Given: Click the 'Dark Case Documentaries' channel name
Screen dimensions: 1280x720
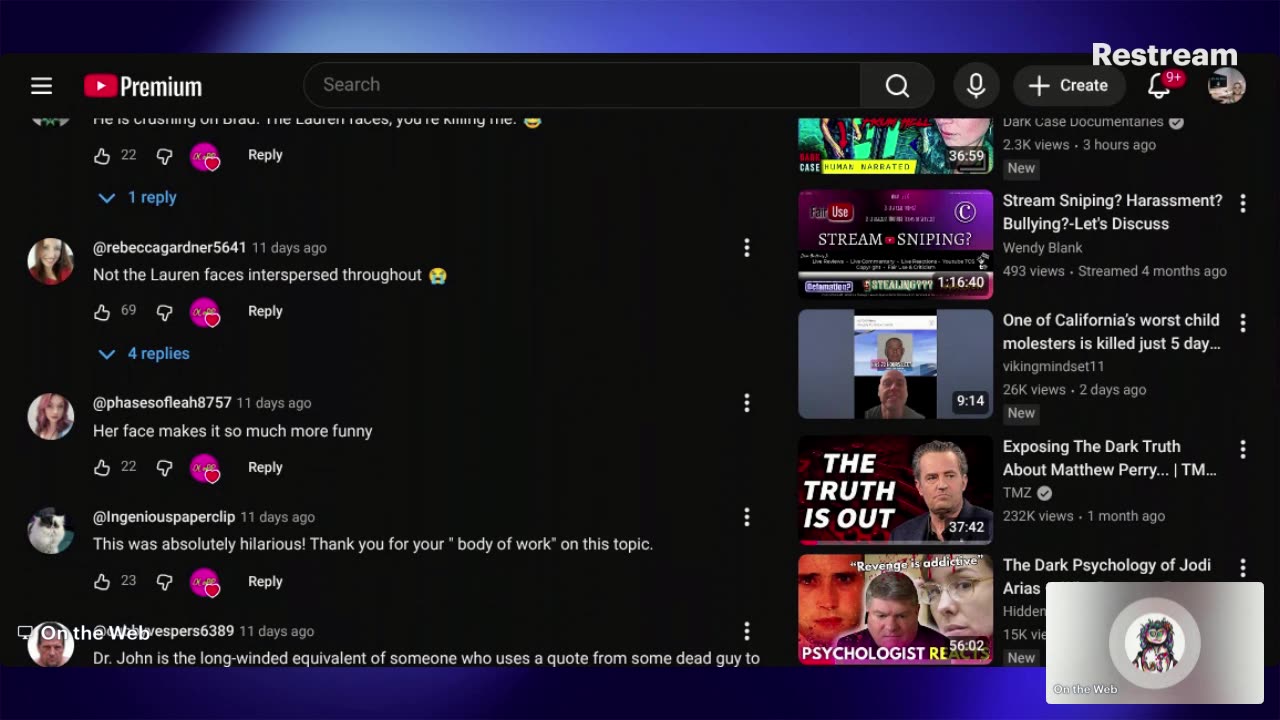Looking at the screenshot, I should (x=1083, y=122).
